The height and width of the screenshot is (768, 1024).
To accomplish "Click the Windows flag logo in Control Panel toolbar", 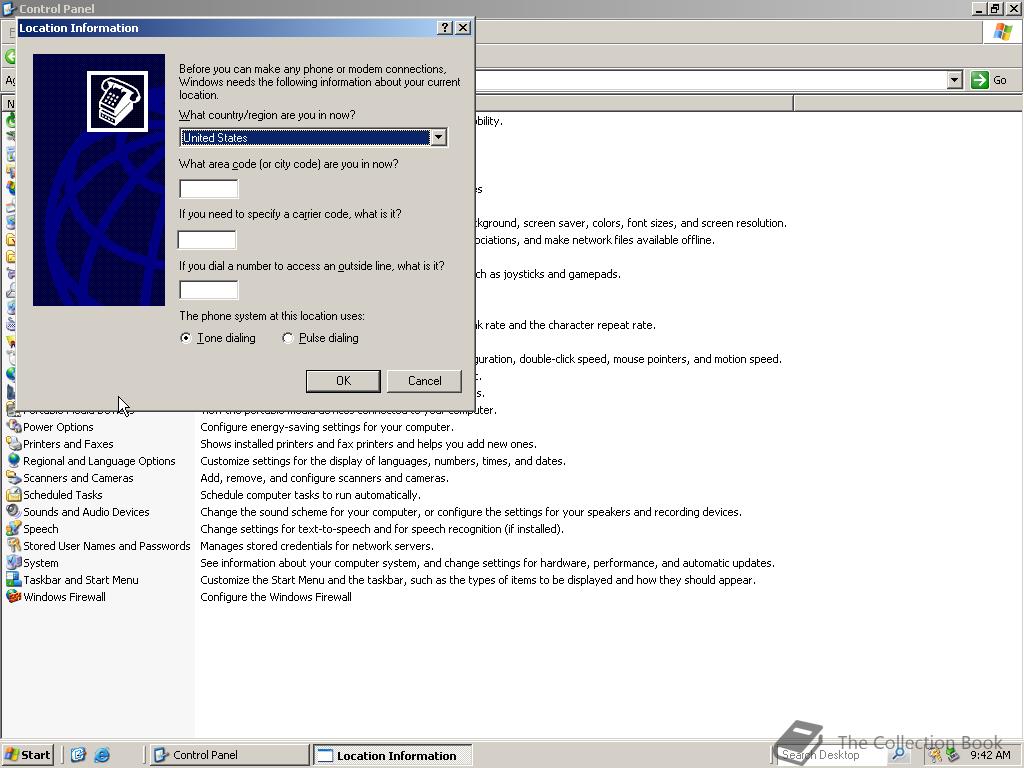I will tap(1002, 32).
